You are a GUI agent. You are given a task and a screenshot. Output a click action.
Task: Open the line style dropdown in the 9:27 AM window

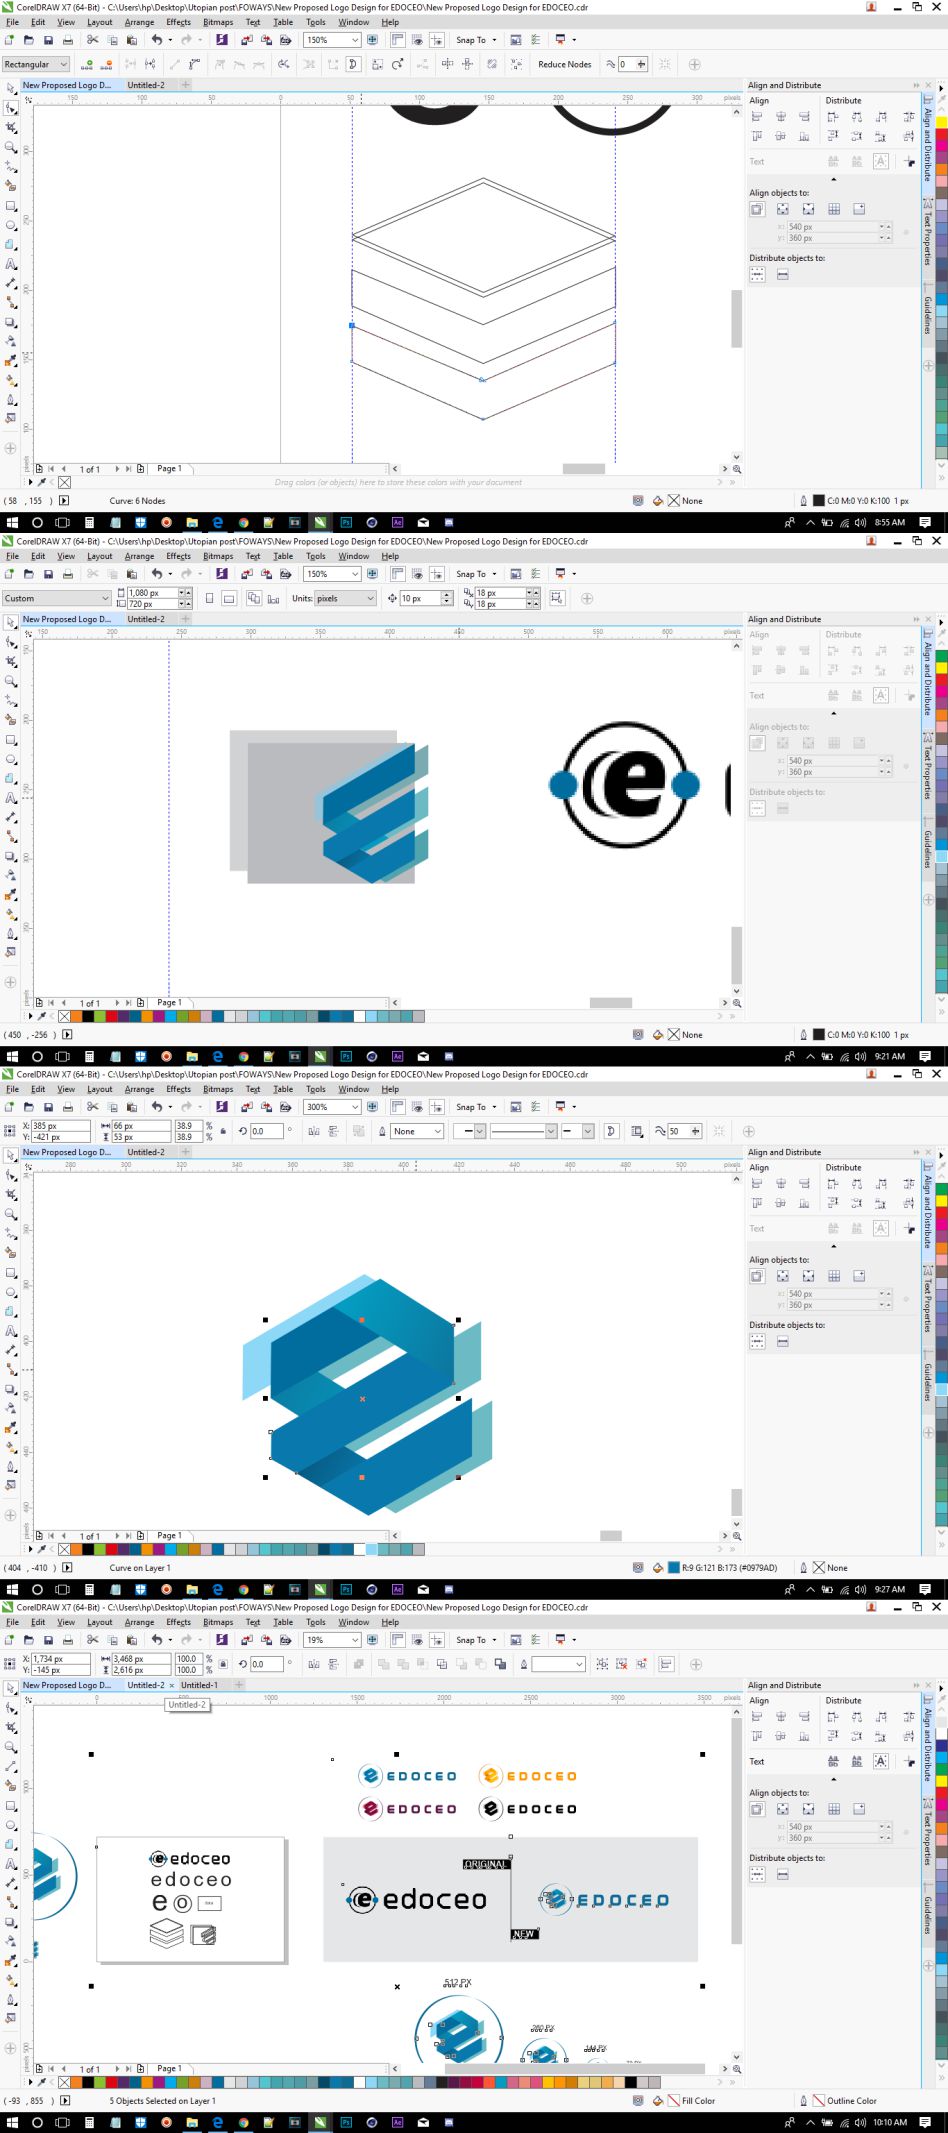[x=551, y=1131]
